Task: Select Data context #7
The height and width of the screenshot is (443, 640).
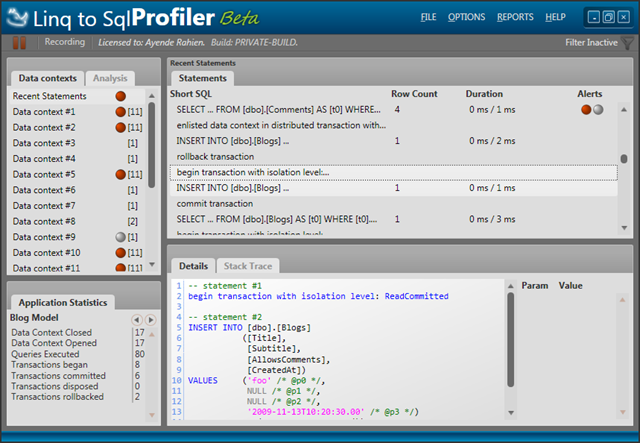Action: (76, 205)
